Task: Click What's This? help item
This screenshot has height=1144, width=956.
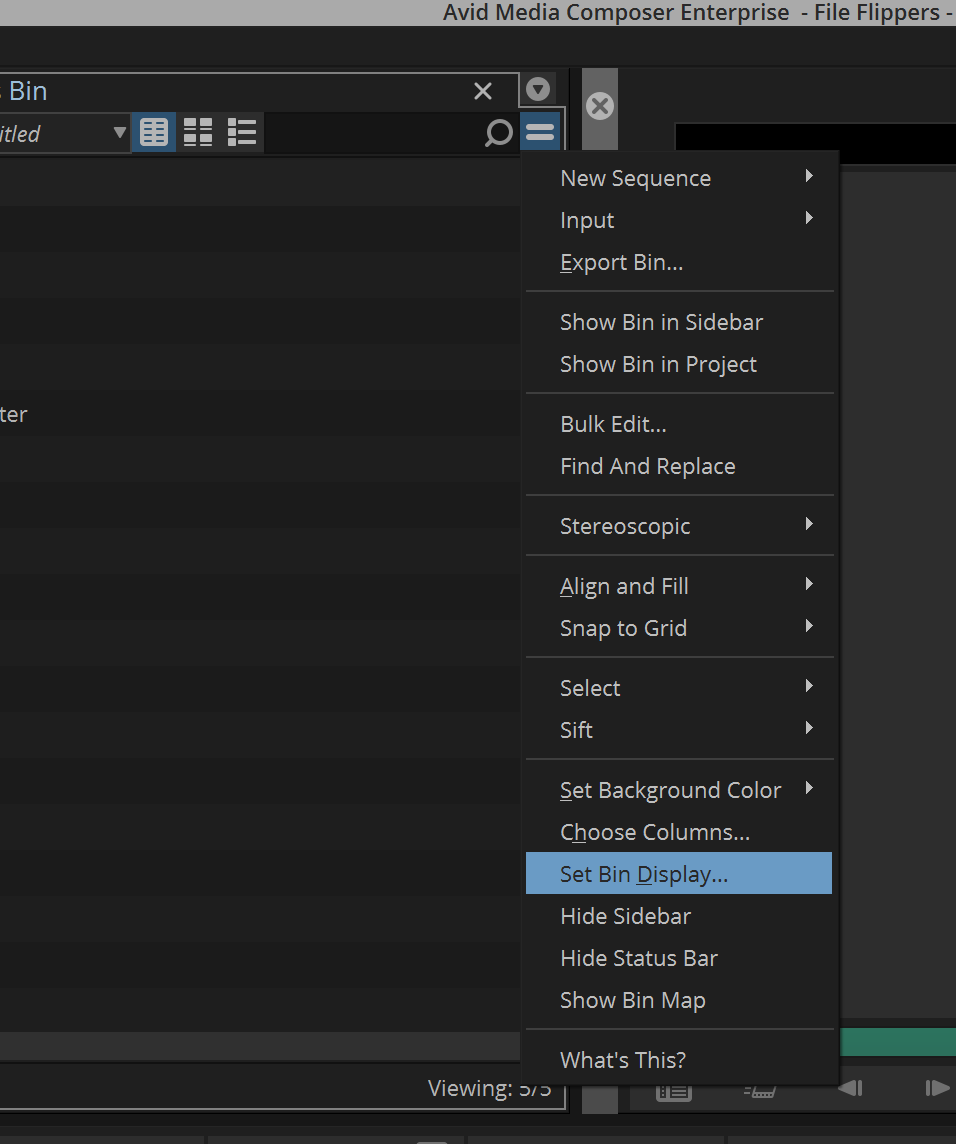Action: pos(679,1060)
